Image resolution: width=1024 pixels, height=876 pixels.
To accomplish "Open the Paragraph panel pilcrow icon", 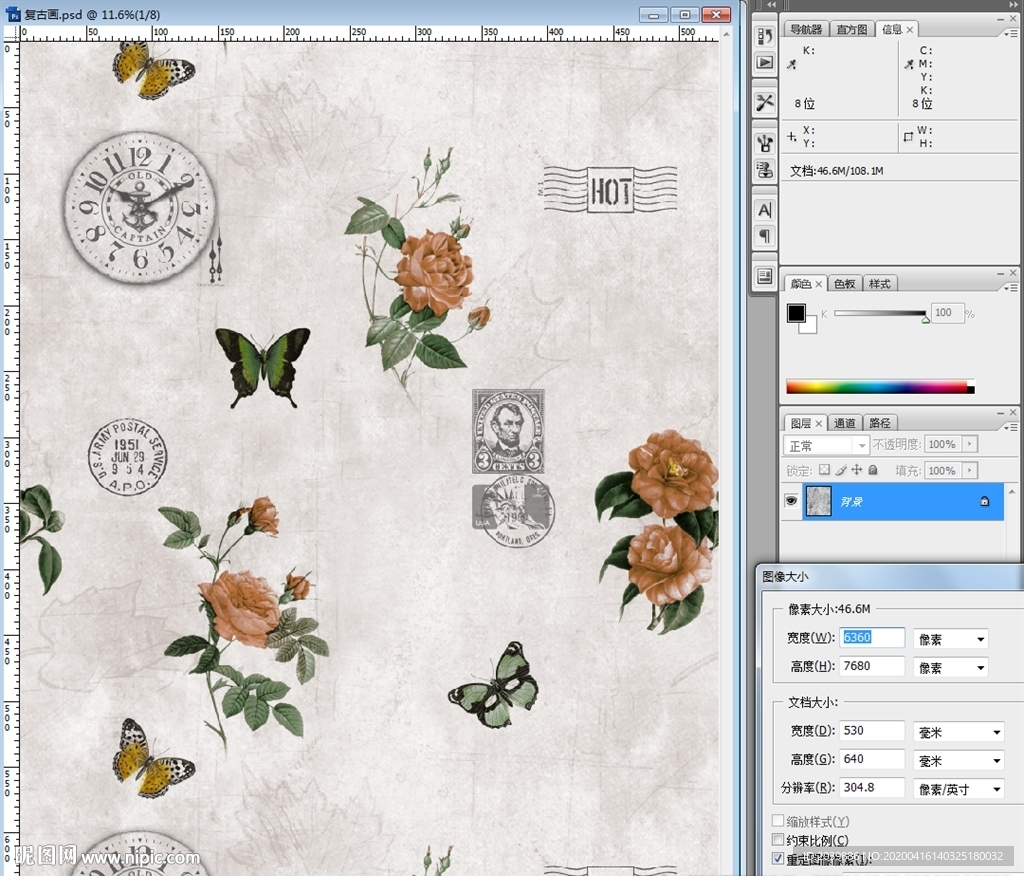I will (765, 236).
